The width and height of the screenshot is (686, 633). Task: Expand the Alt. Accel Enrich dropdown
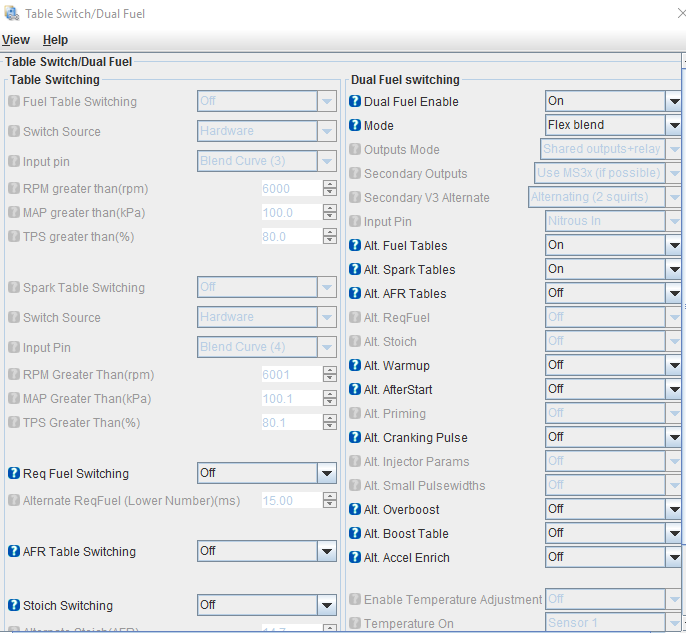click(x=613, y=557)
